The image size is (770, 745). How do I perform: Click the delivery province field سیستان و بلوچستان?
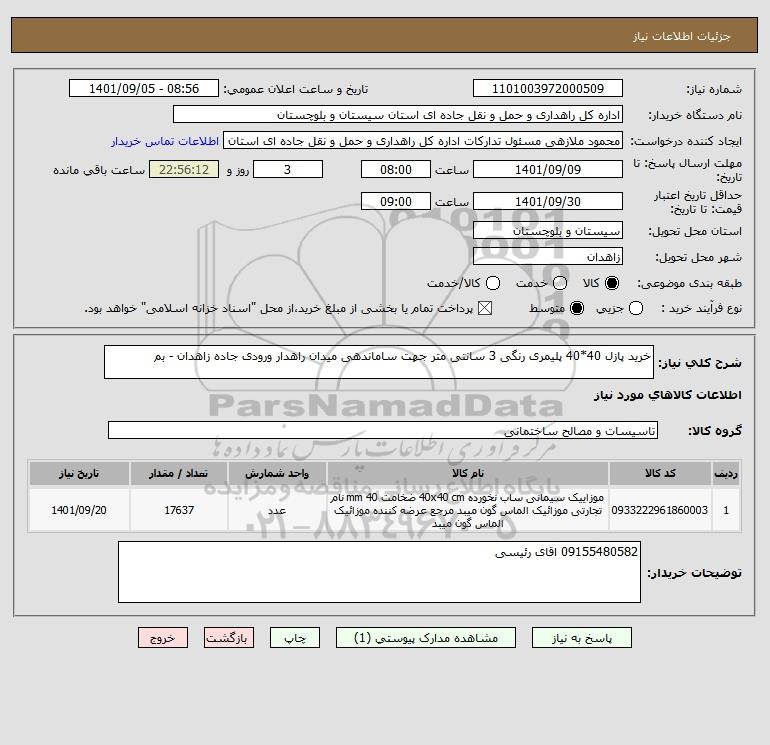pos(548,230)
